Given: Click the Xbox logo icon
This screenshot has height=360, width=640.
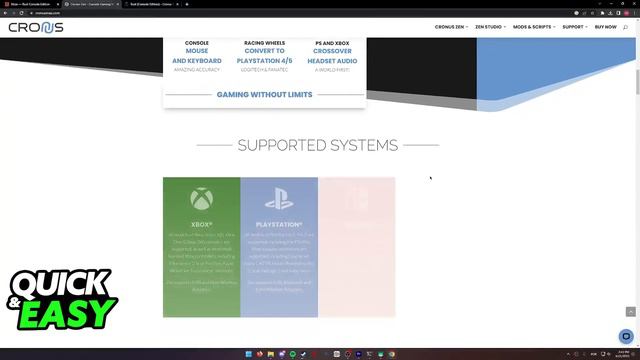Looking at the screenshot, I should click(x=202, y=199).
